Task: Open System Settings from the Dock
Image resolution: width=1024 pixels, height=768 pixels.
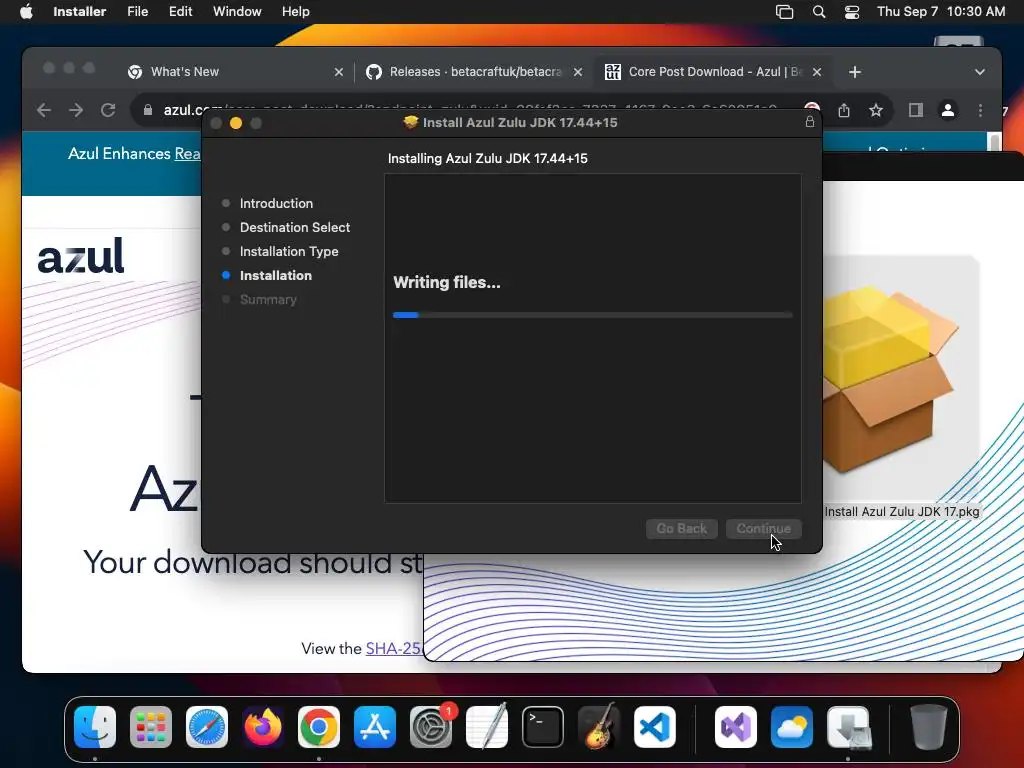Action: point(431,727)
